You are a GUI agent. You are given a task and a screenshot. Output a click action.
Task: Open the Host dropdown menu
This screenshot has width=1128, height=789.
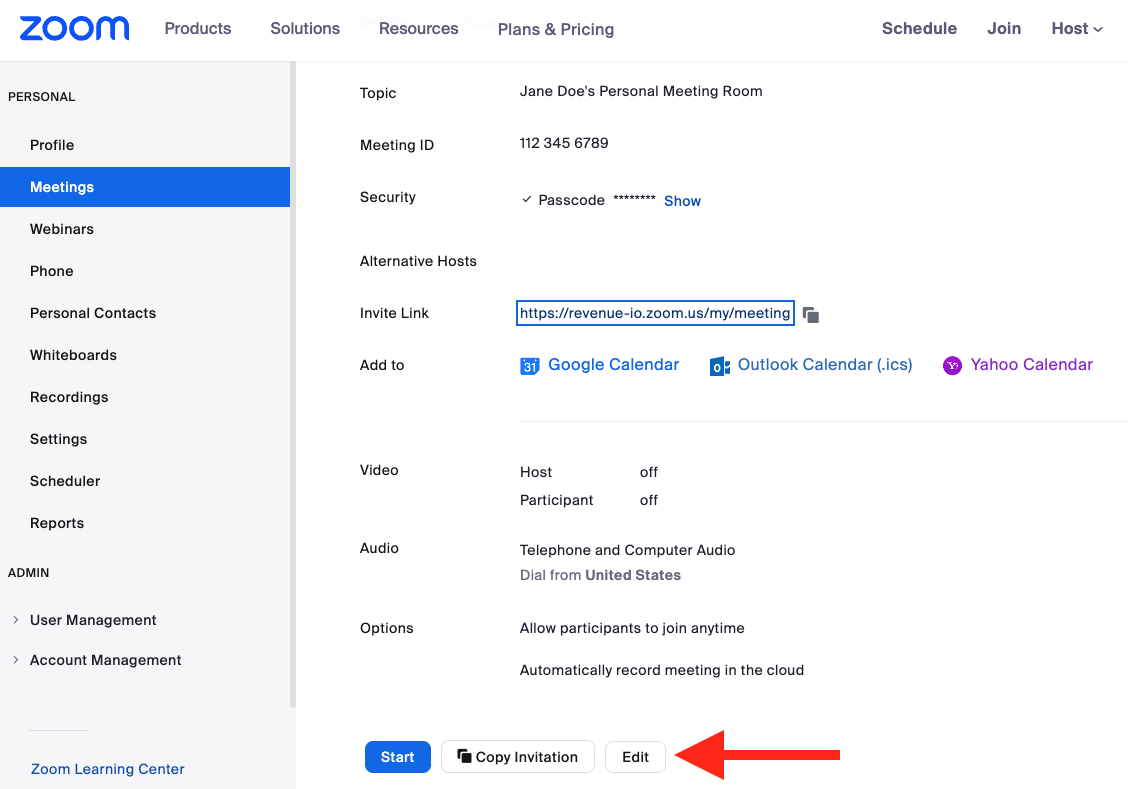coord(1076,29)
